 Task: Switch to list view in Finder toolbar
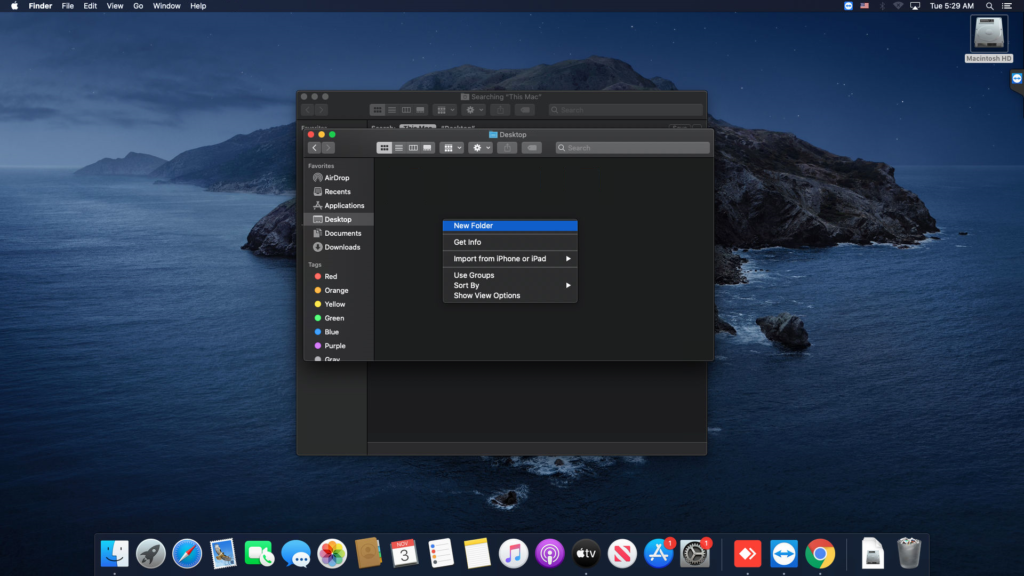[x=399, y=147]
